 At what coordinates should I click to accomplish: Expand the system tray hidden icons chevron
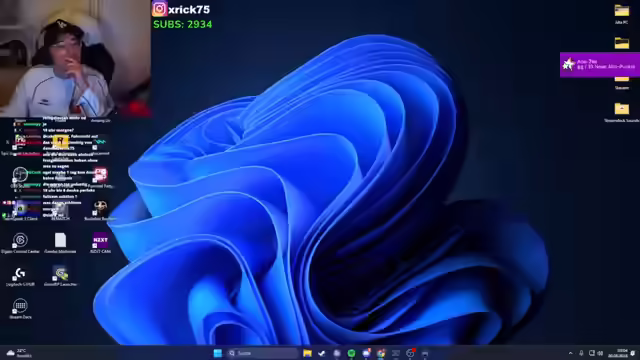pyautogui.click(x=571, y=353)
